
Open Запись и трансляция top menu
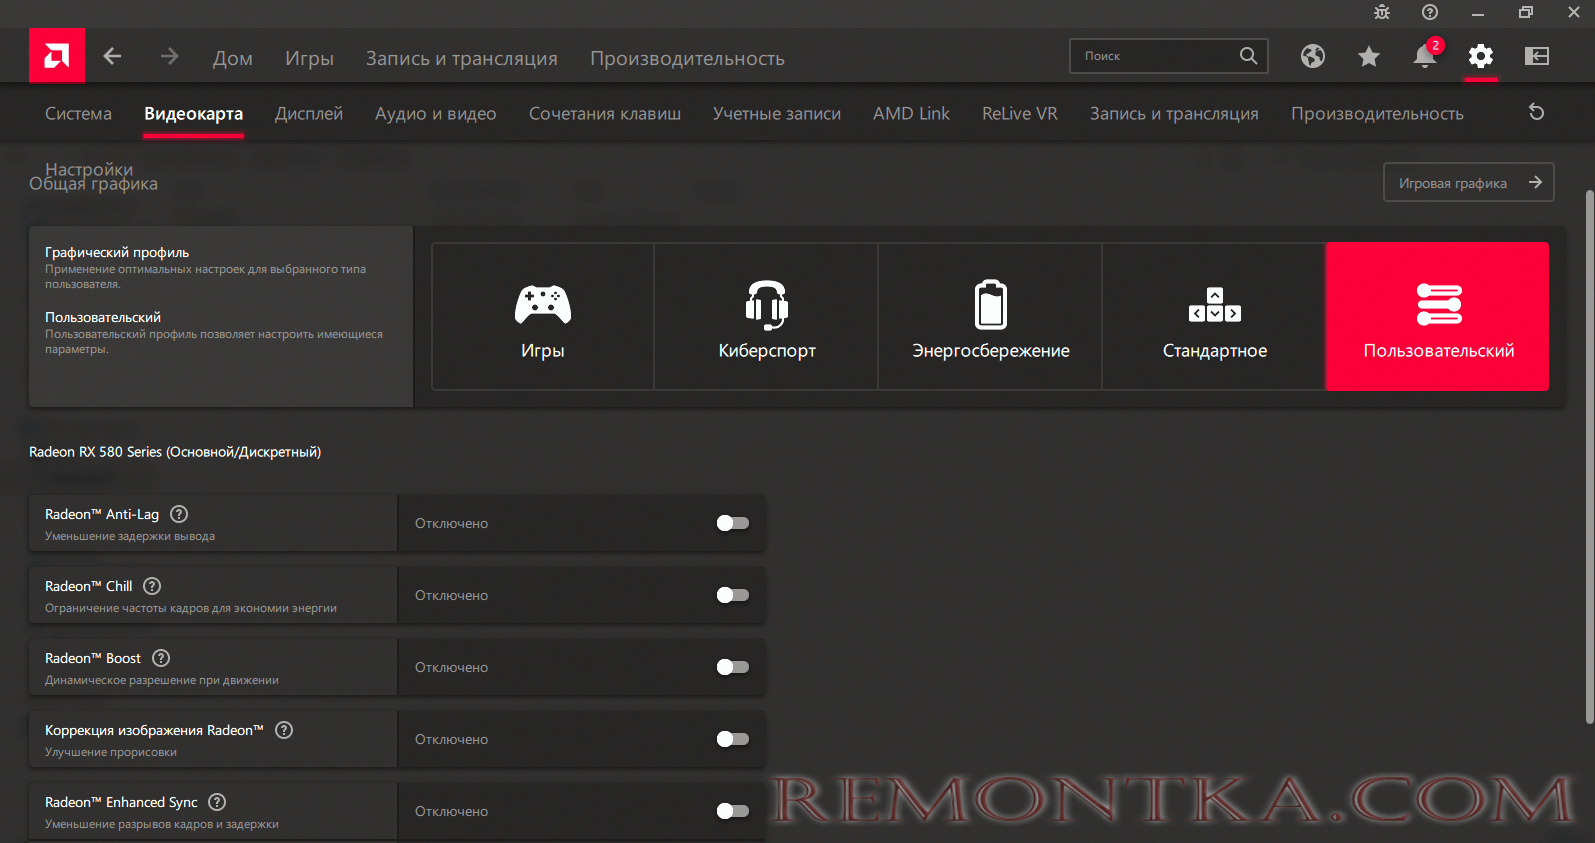(462, 58)
